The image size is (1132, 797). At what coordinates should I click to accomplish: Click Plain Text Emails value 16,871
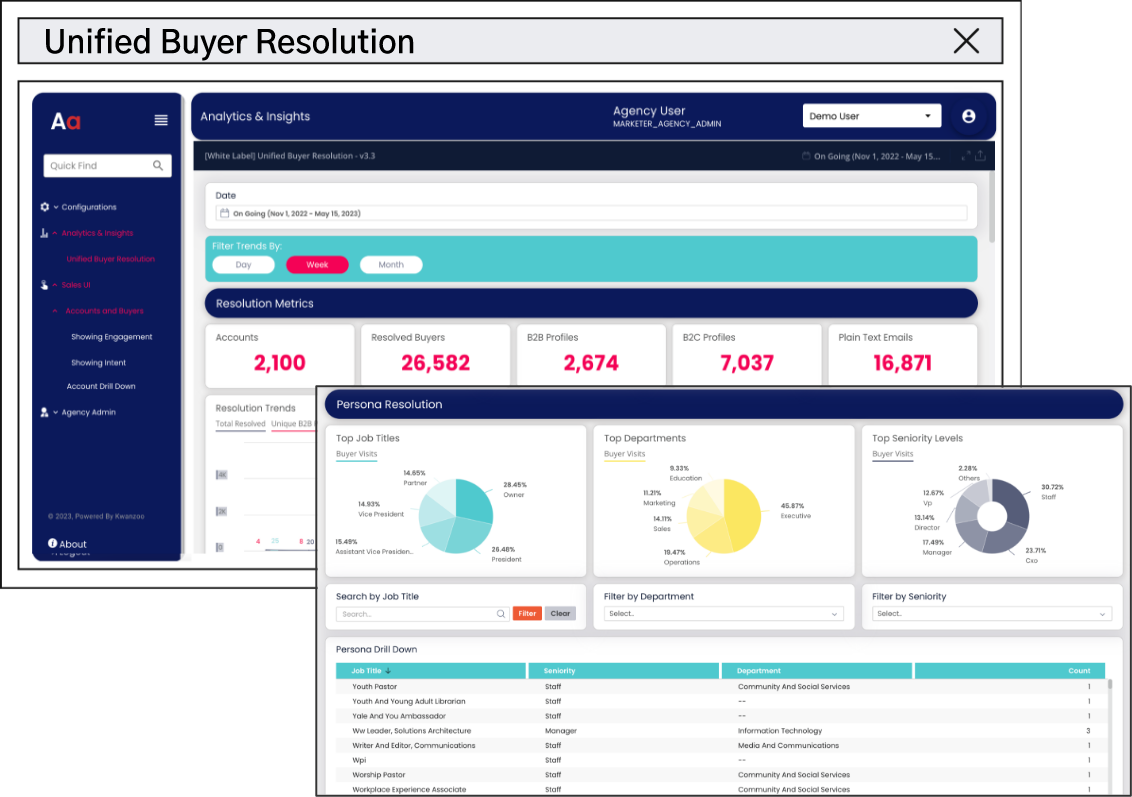[x=902, y=362]
